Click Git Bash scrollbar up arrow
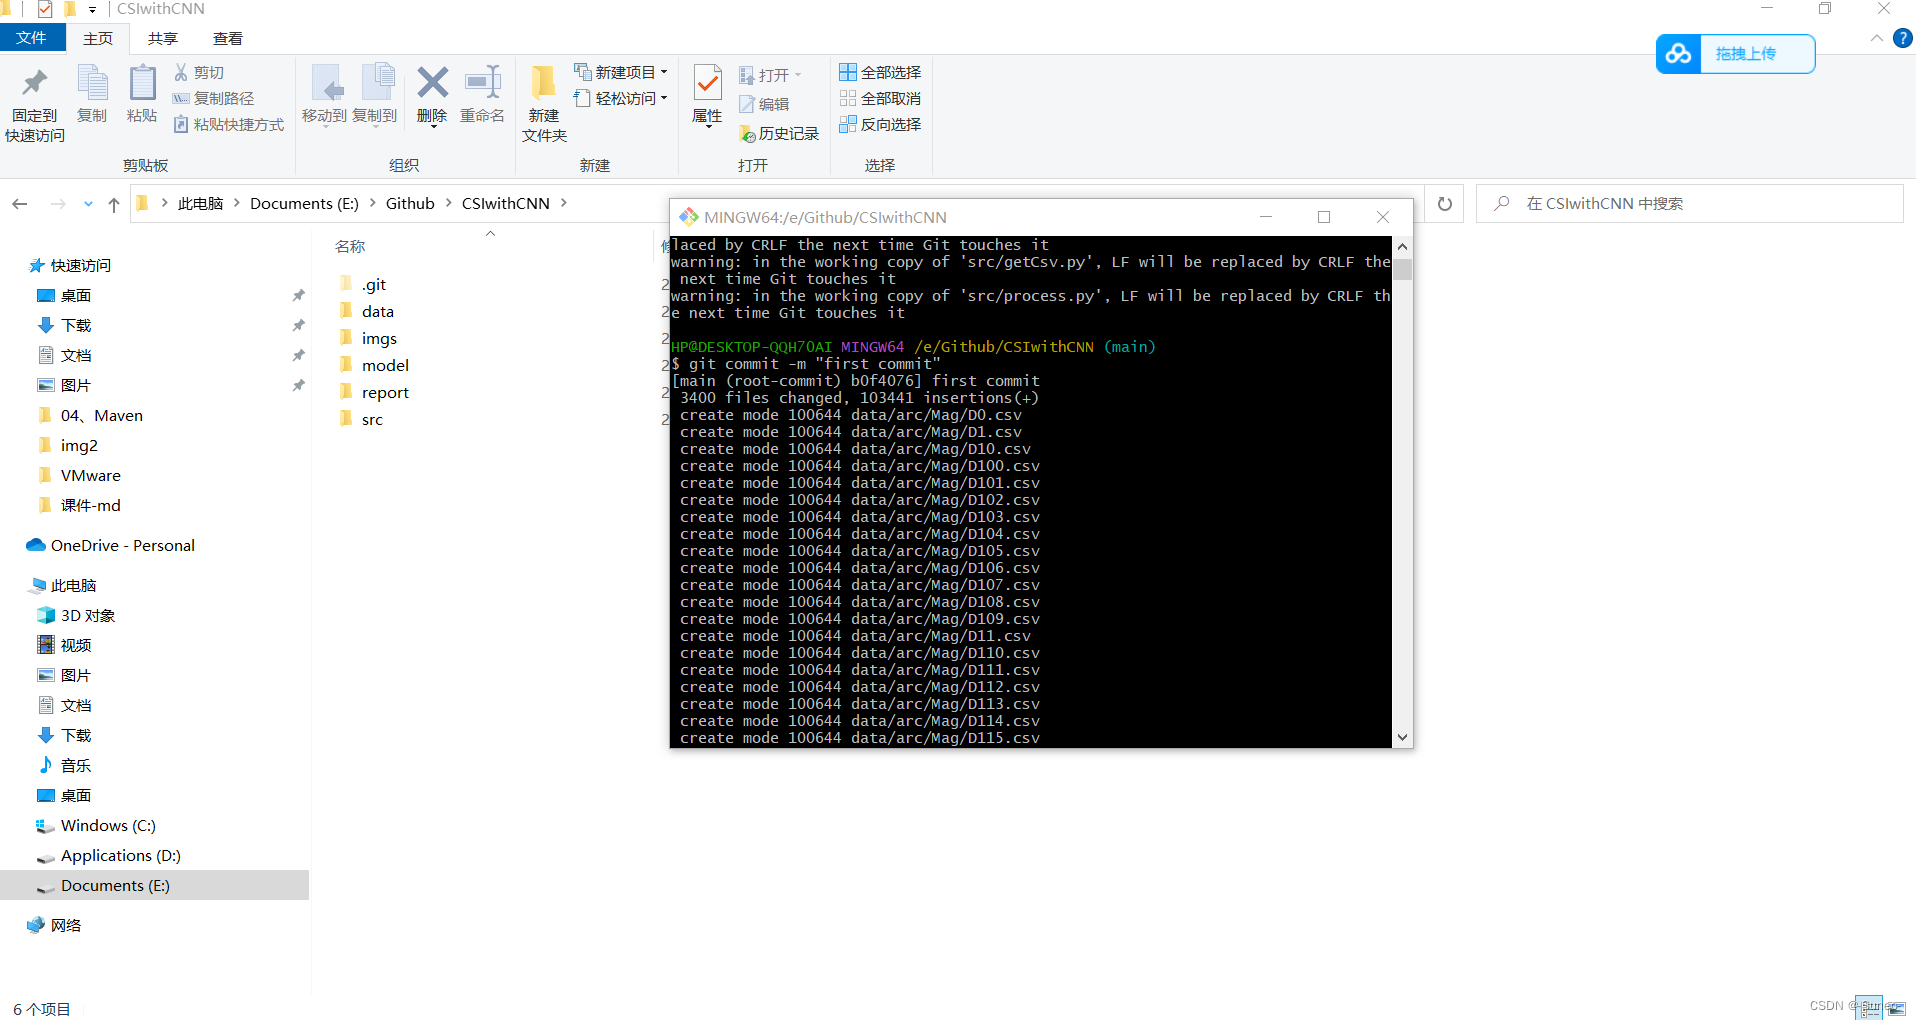This screenshot has width=1916, height=1020. coord(1402,246)
